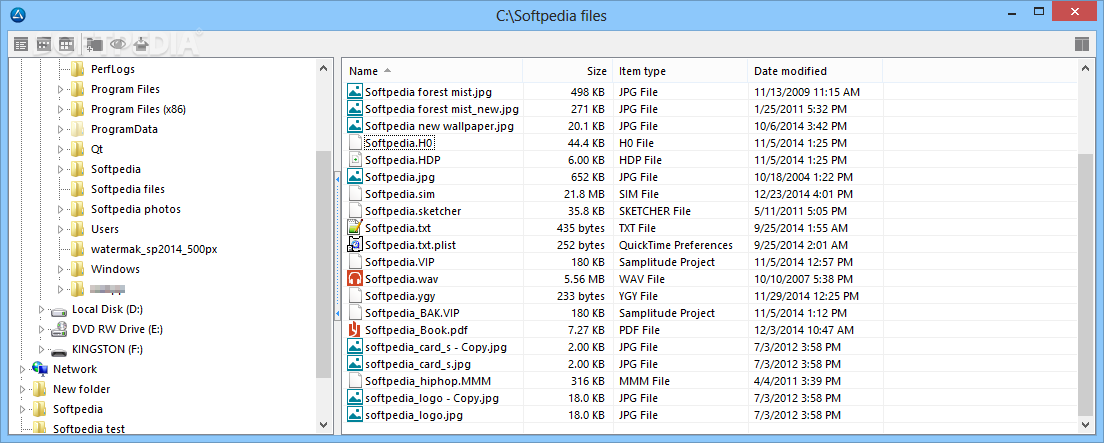
Task: Click the file list scroll-up arrow
Action: point(1085,68)
